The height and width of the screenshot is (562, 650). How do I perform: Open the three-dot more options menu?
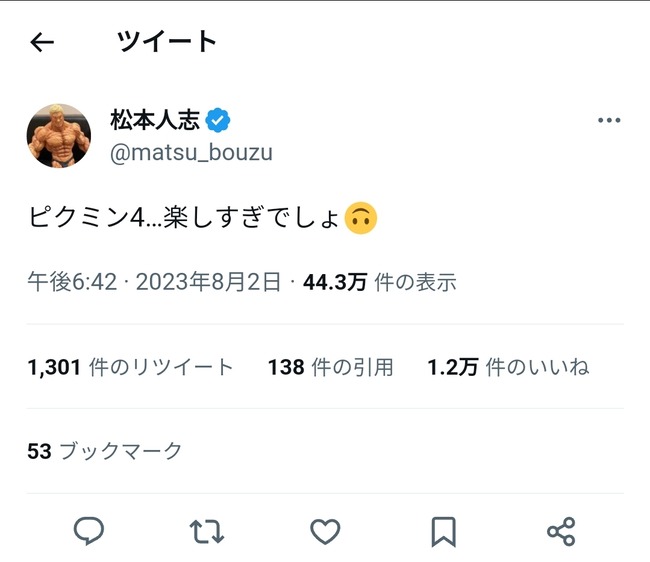pos(609,121)
